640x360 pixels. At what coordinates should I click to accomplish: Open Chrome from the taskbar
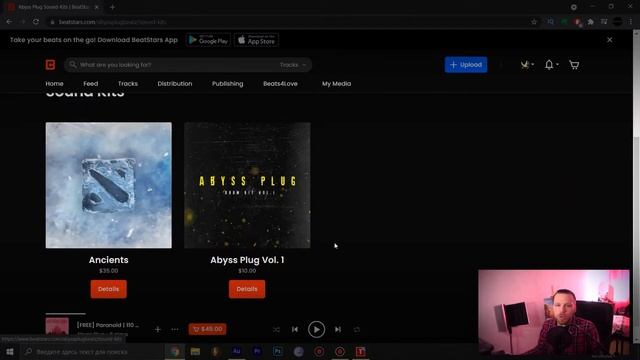[x=175, y=351]
